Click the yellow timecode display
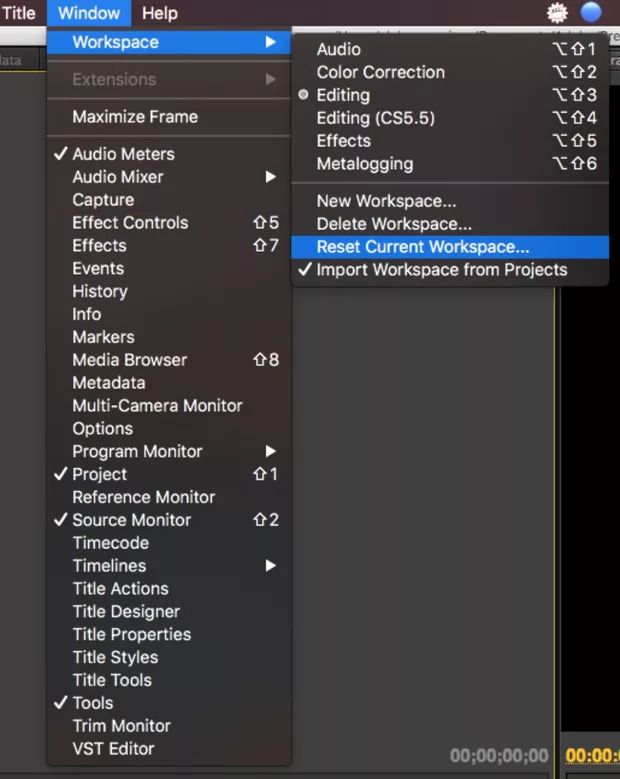The width and height of the screenshot is (620, 779). coord(592,756)
